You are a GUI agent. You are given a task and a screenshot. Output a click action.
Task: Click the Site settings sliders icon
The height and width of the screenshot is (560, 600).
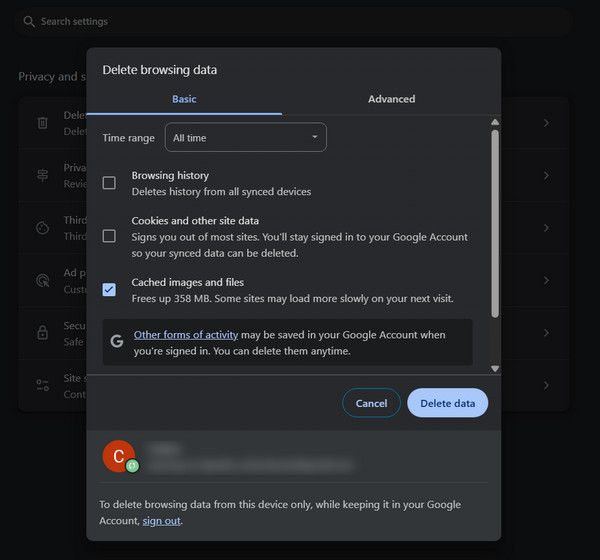point(43,384)
